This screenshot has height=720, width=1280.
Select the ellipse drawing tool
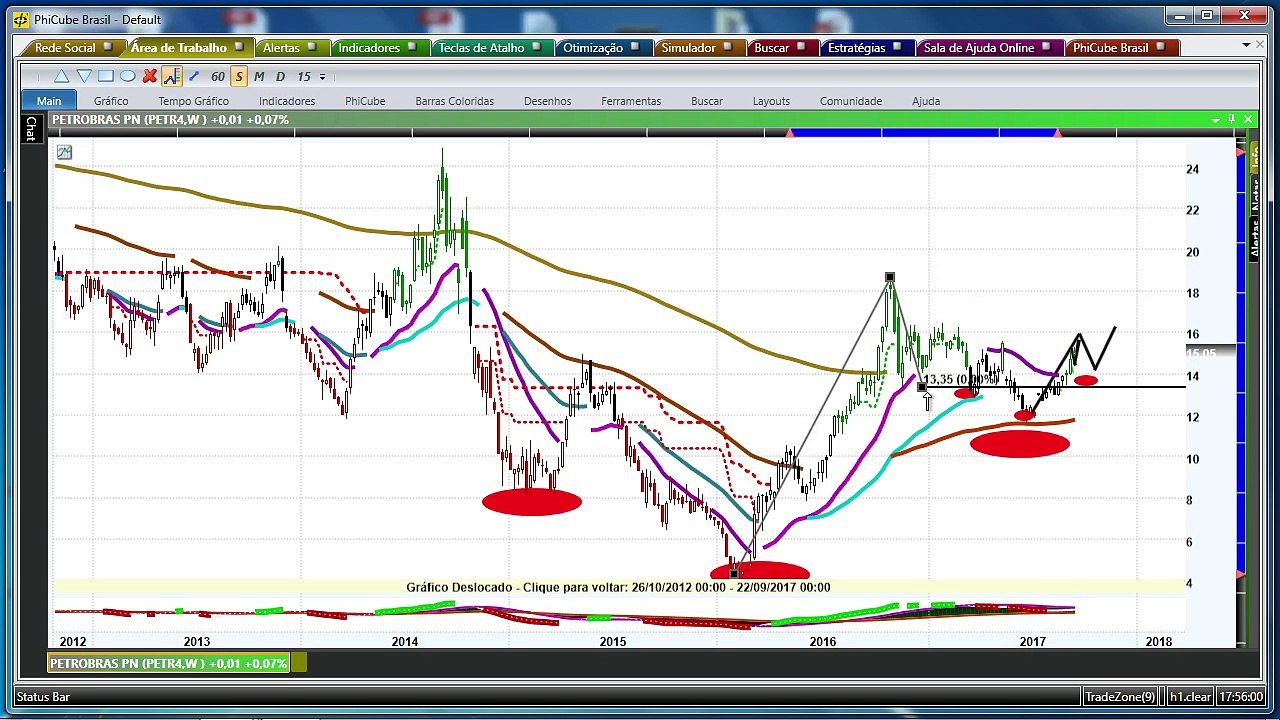tap(128, 76)
